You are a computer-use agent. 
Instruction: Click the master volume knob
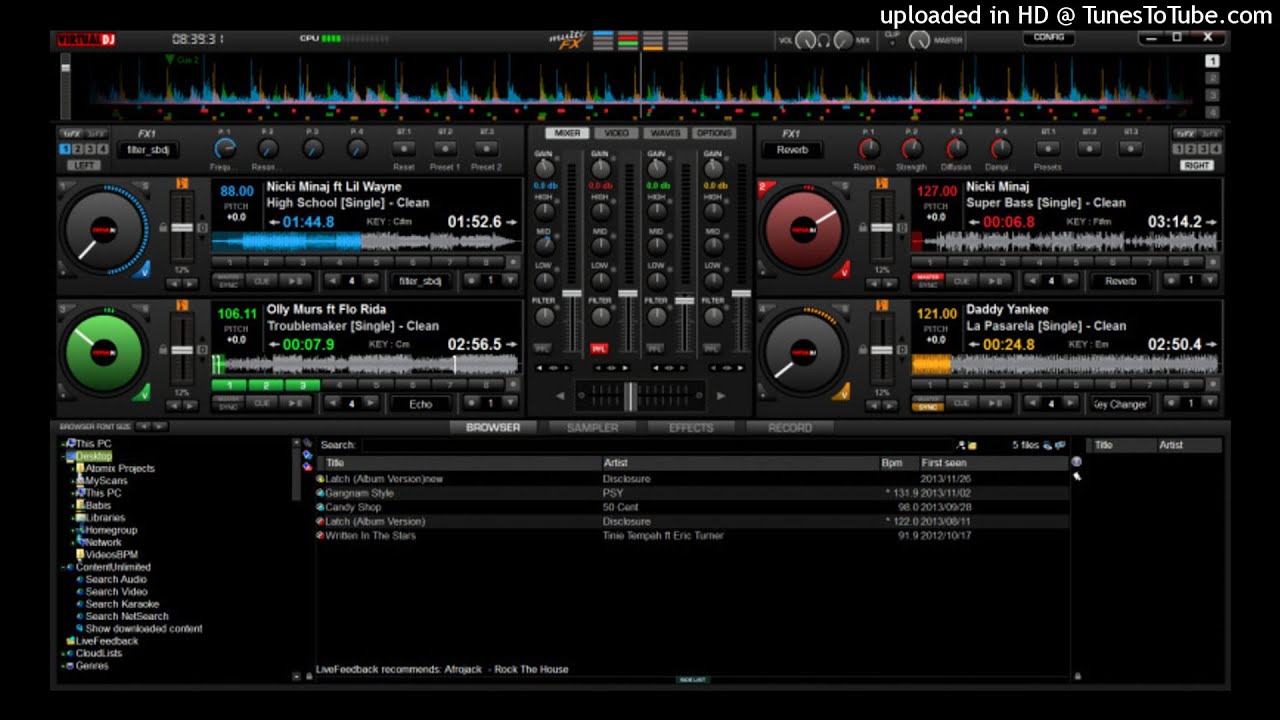918,40
